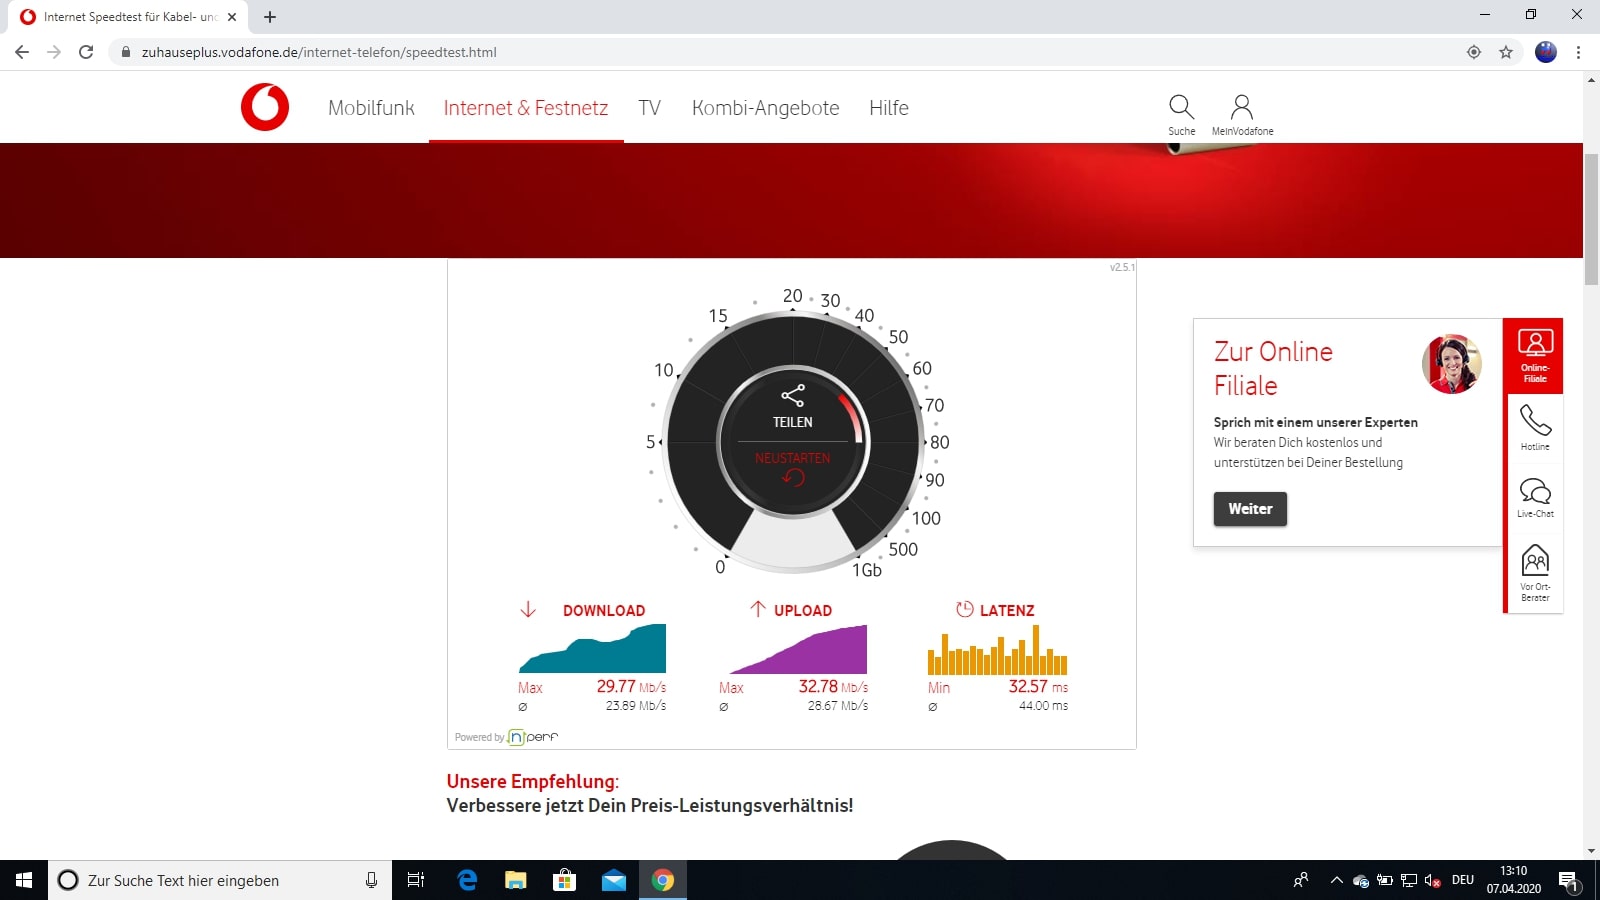Click the location permission icon in address bar
This screenshot has width=1600, height=900.
point(1474,52)
